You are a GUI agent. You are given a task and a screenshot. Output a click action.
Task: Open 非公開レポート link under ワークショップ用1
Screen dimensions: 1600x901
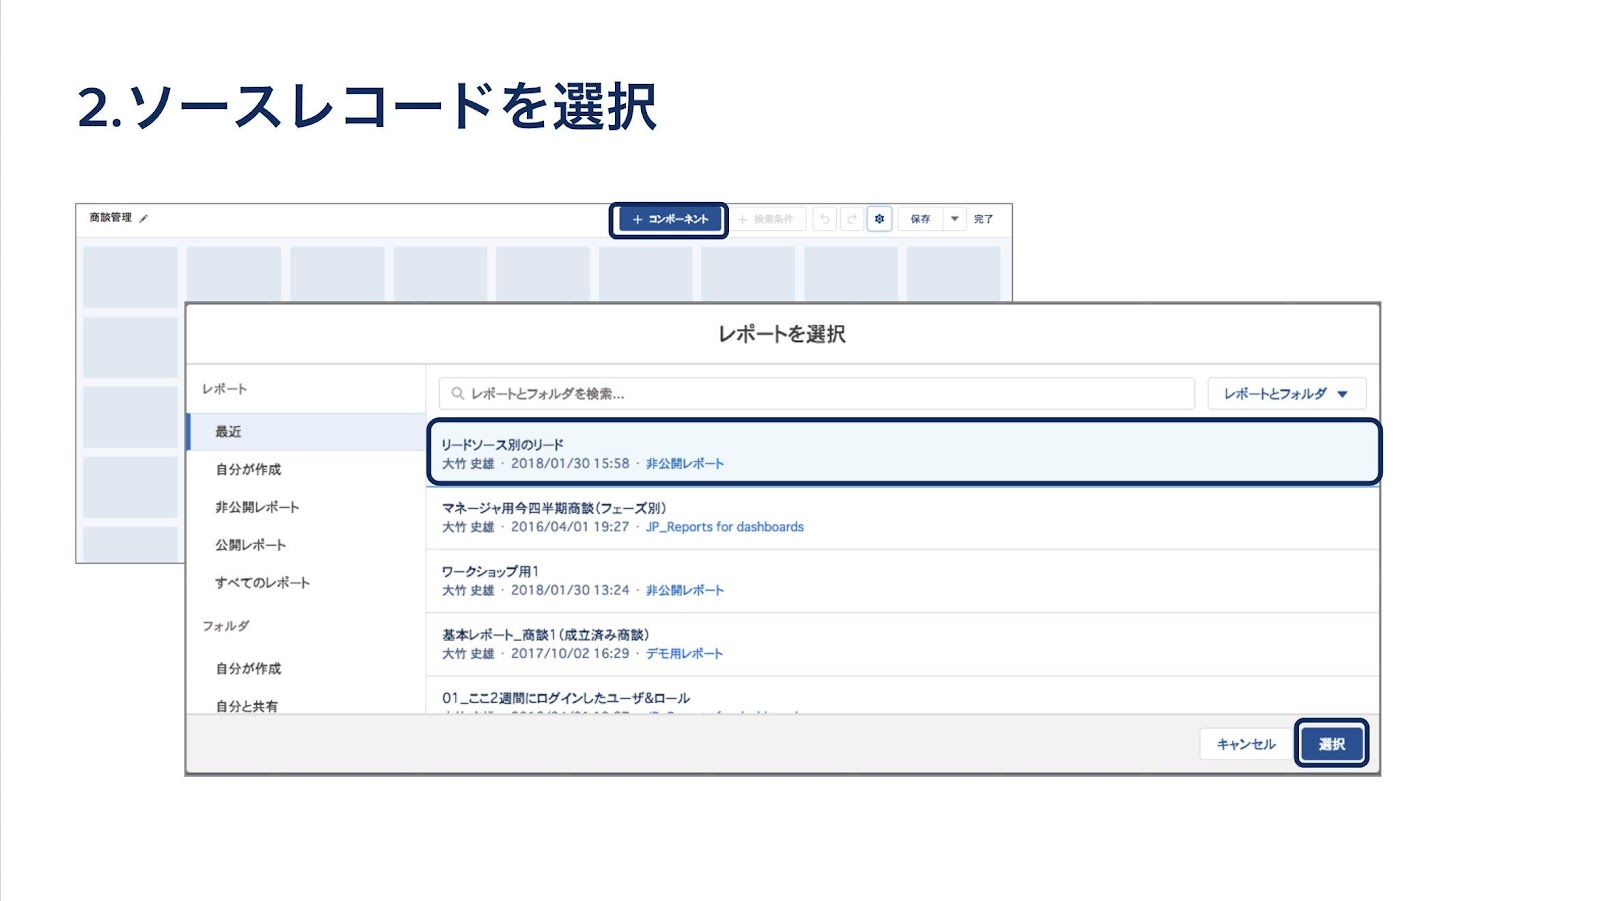685,591
